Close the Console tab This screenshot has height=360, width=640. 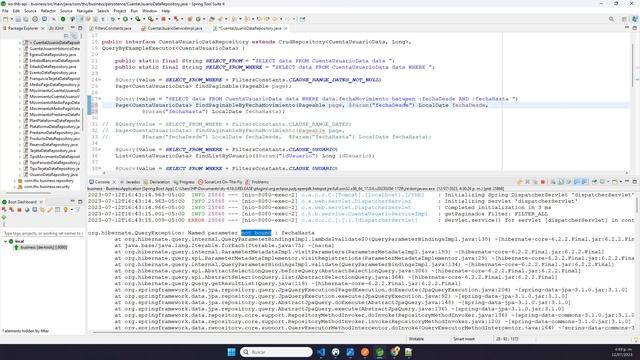pos(114,182)
